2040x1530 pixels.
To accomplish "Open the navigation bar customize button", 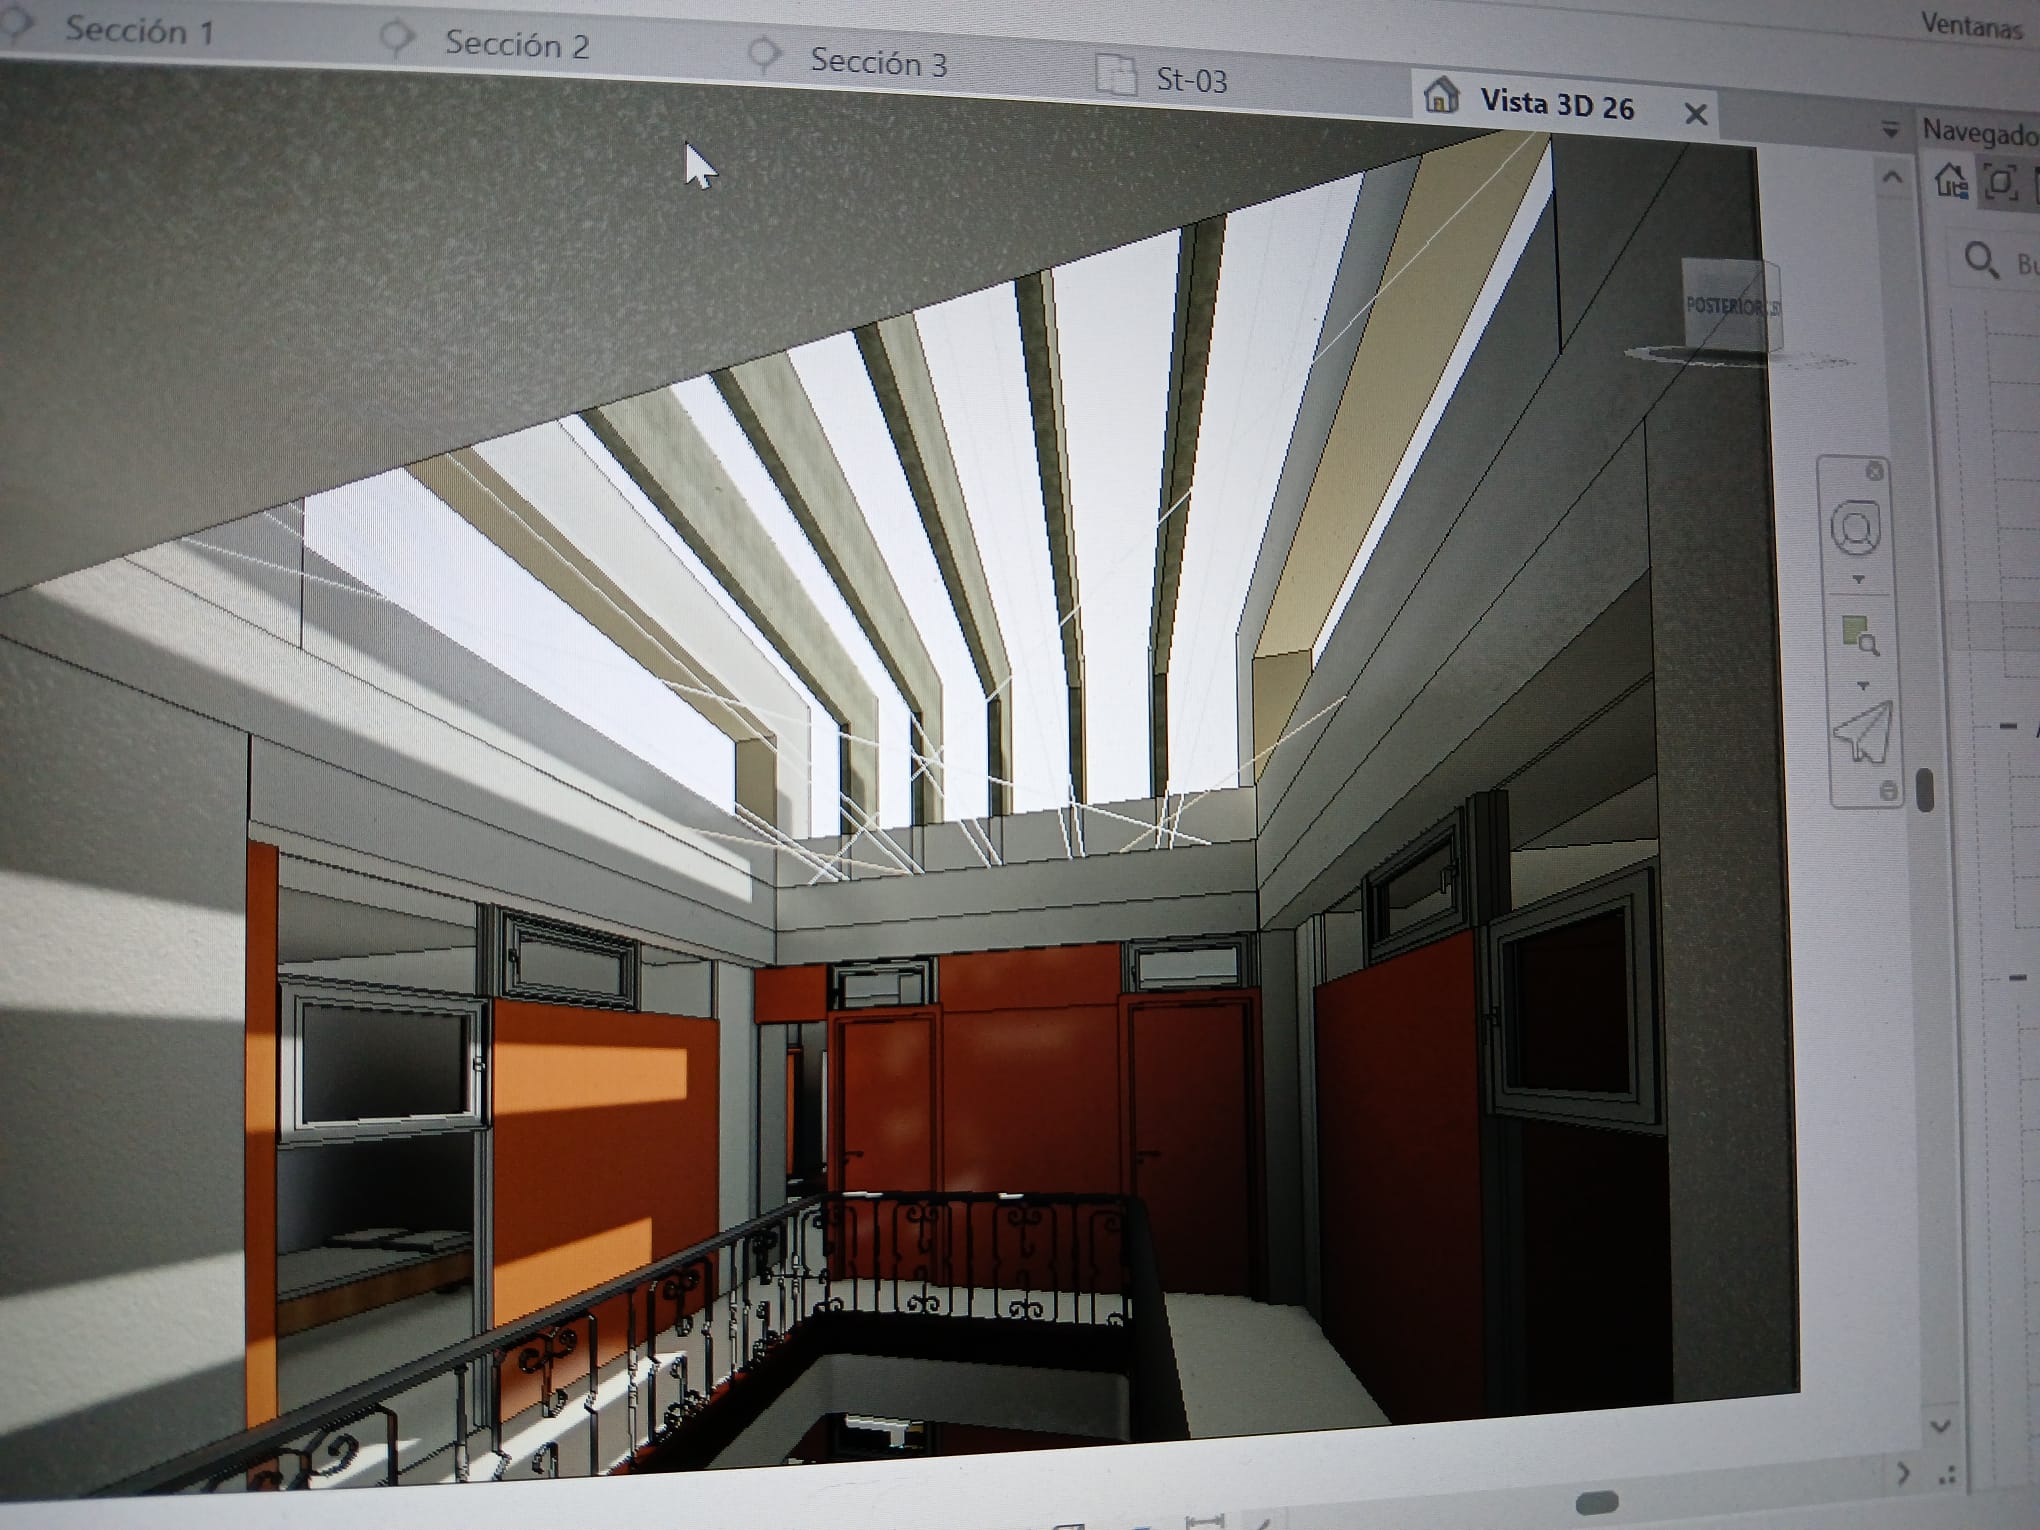I will (1888, 791).
